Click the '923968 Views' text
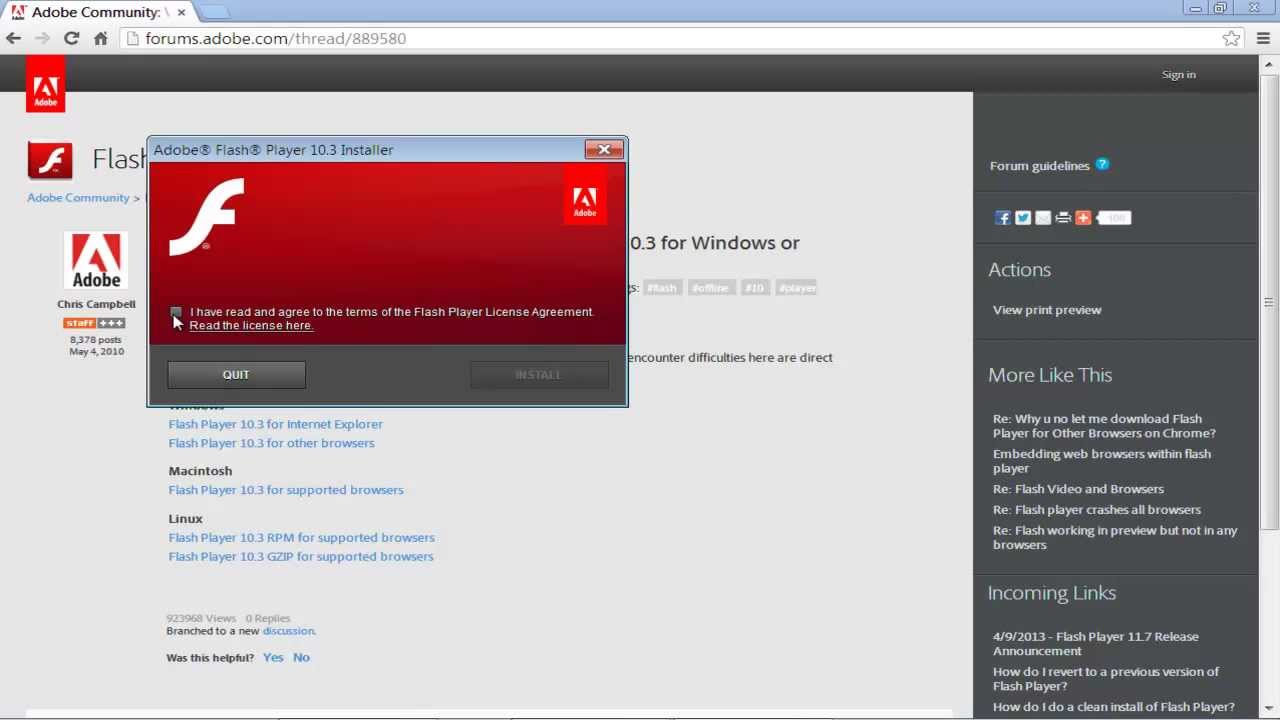 click(x=201, y=619)
